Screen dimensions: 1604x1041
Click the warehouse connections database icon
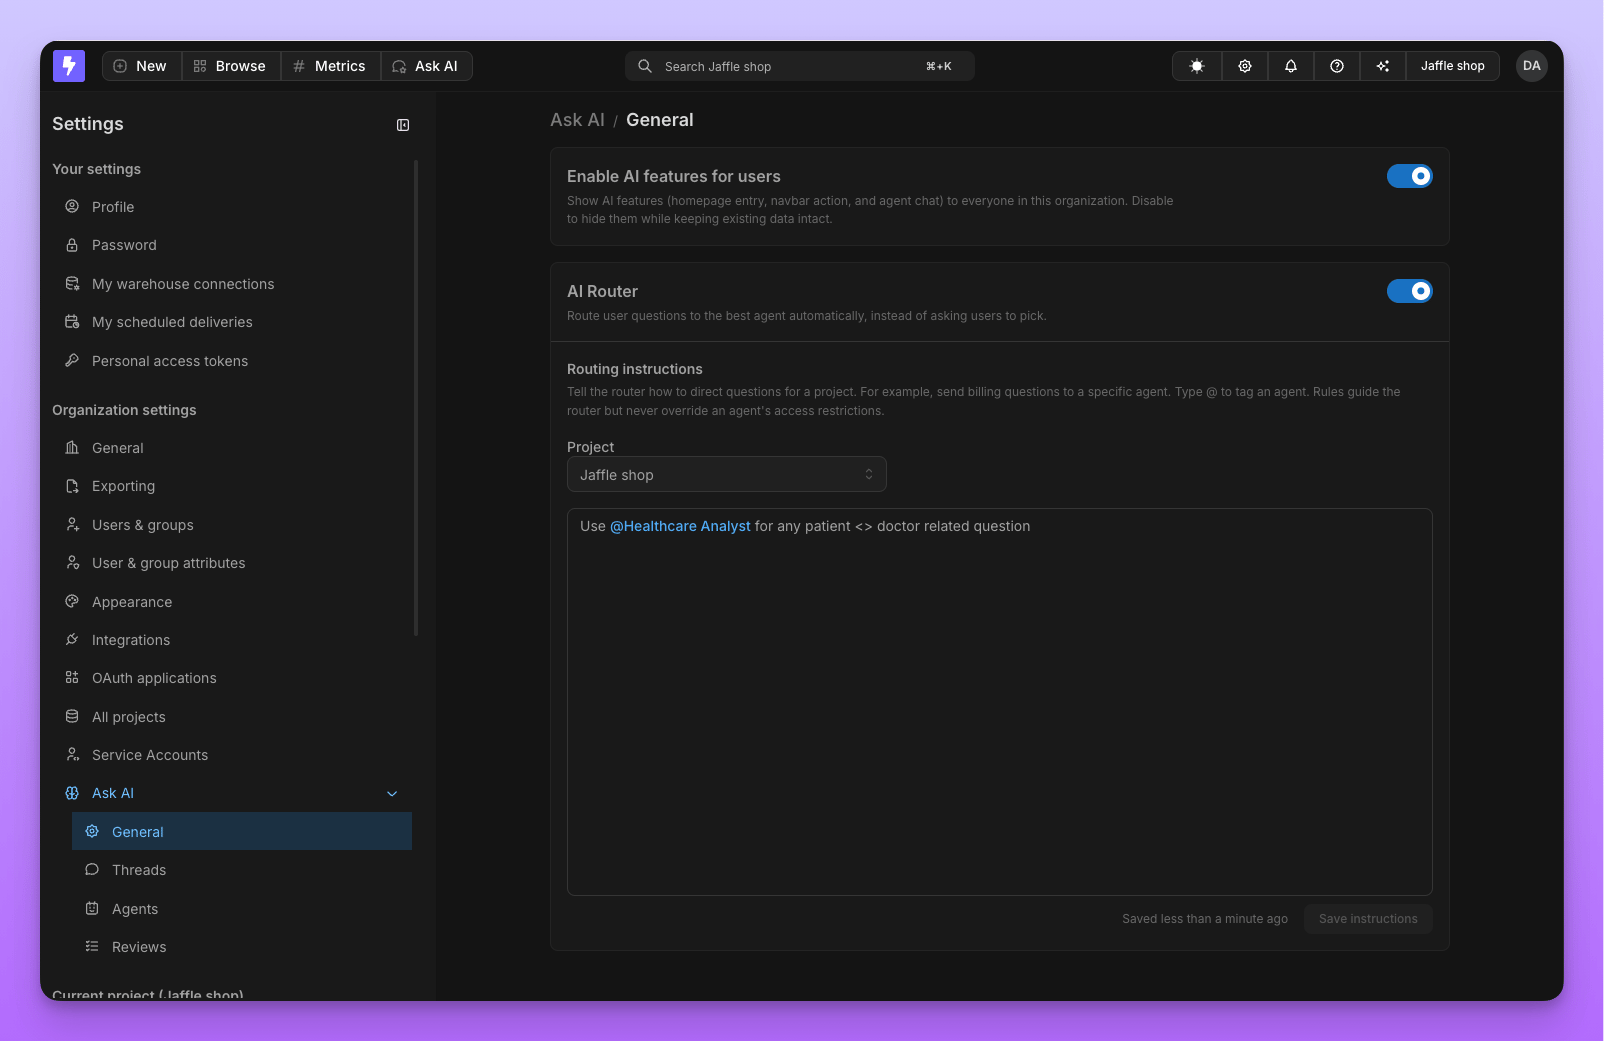click(72, 284)
